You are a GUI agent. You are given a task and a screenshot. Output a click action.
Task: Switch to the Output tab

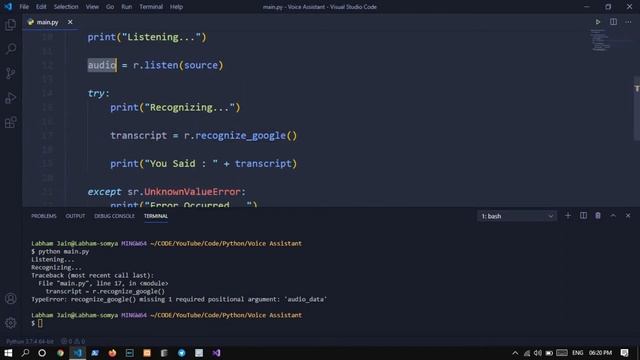(x=76, y=216)
